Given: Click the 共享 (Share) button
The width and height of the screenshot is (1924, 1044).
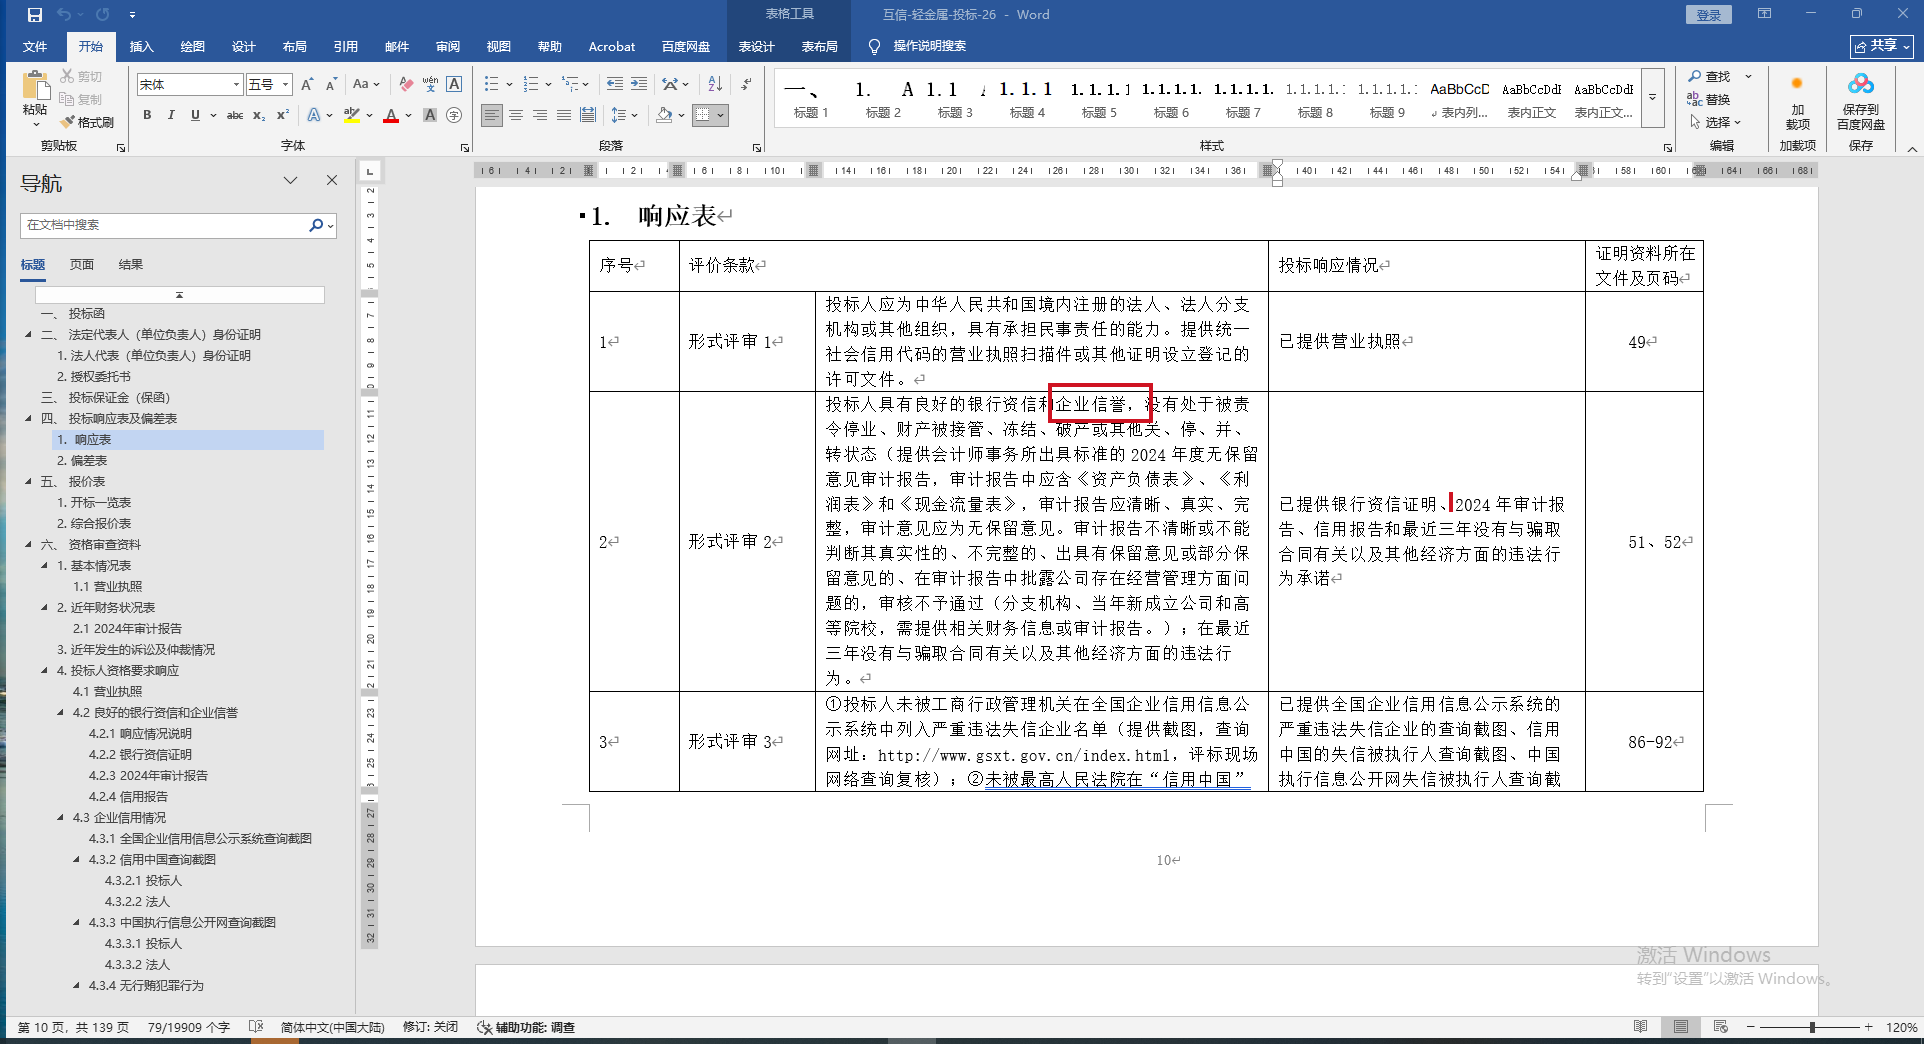Looking at the screenshot, I should click(1882, 46).
